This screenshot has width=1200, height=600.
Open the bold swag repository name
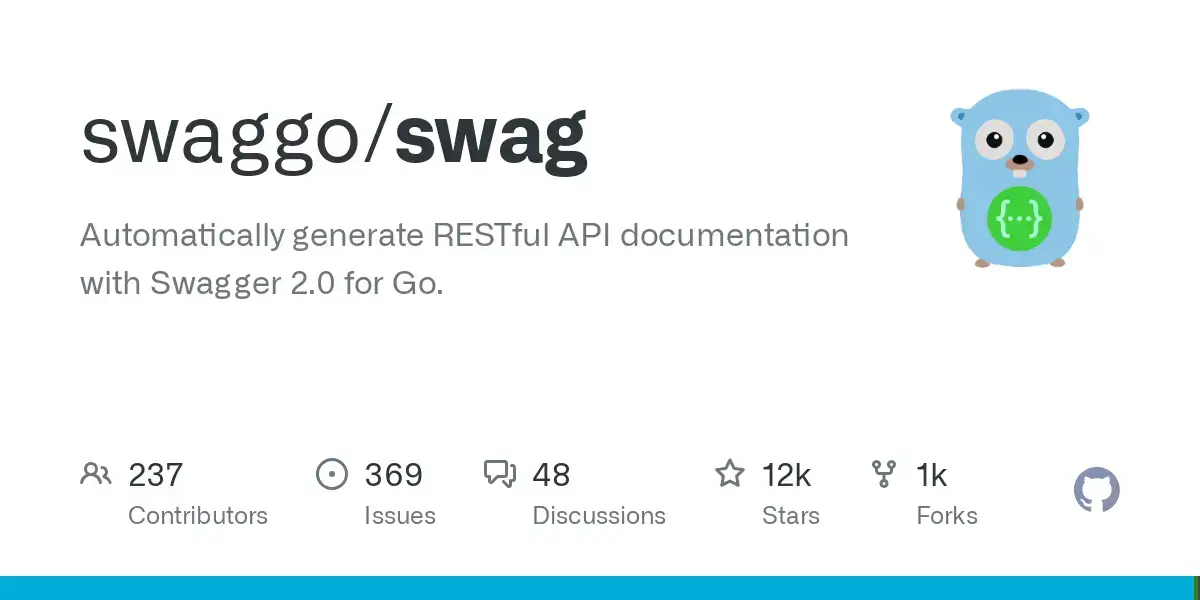tap(491, 137)
